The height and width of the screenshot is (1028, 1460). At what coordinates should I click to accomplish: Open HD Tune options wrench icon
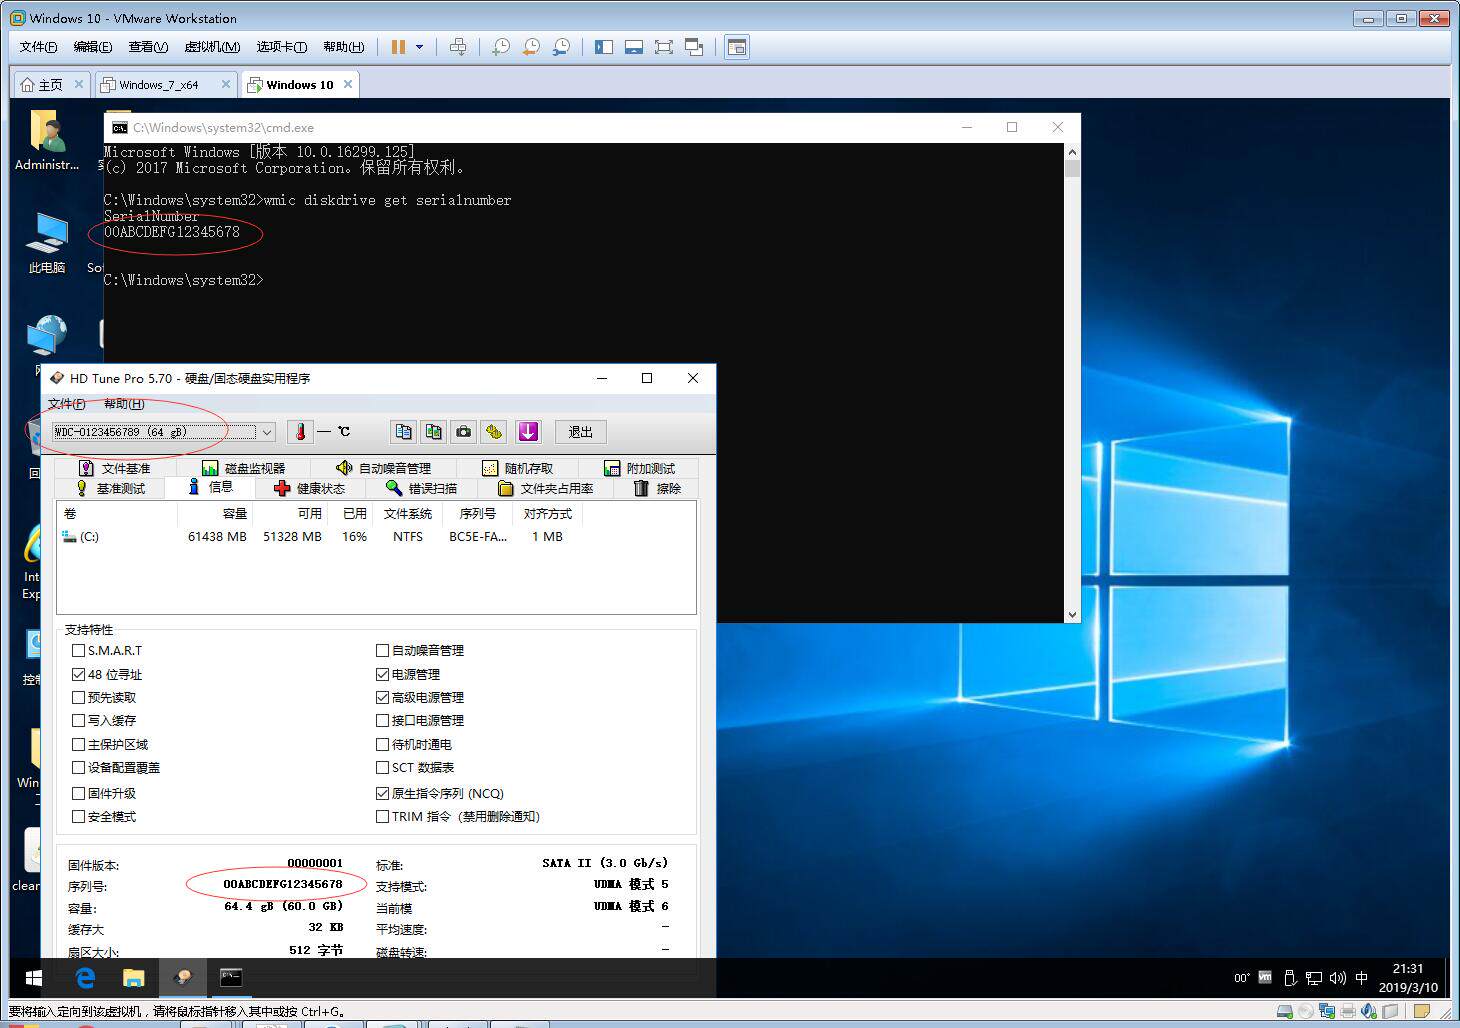[x=494, y=432]
